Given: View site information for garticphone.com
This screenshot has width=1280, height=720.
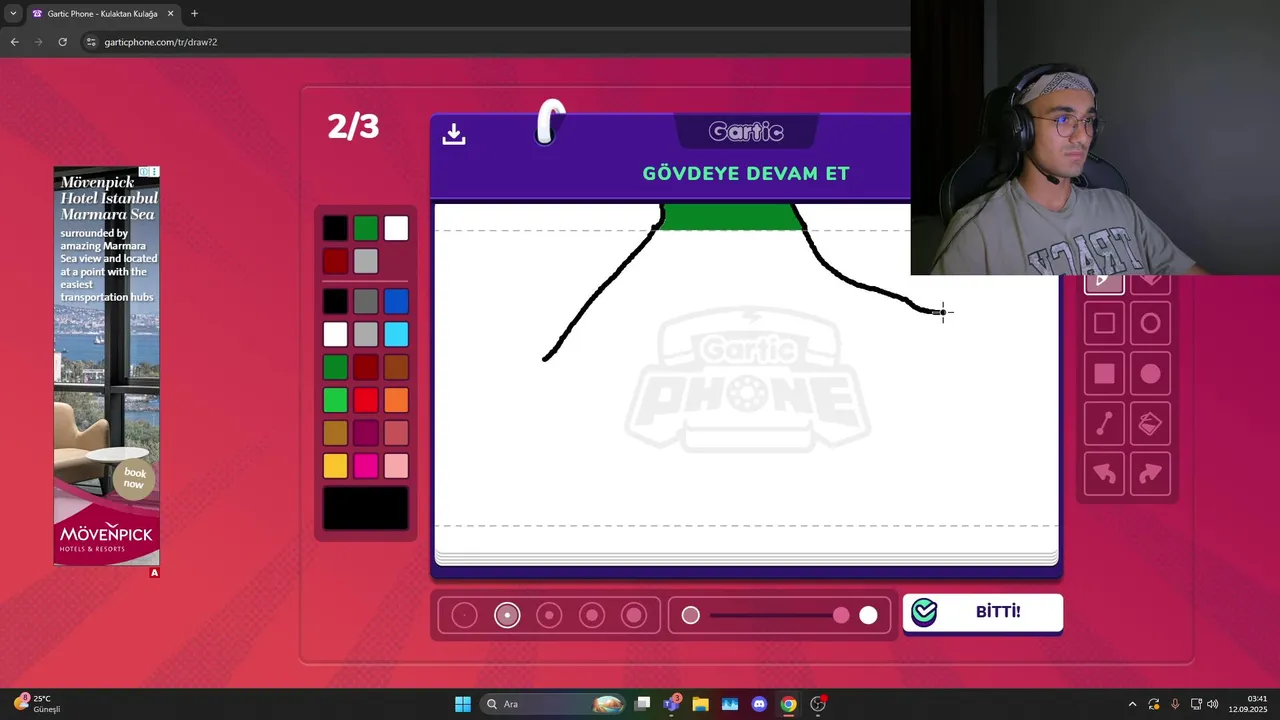Looking at the screenshot, I should point(91,42).
